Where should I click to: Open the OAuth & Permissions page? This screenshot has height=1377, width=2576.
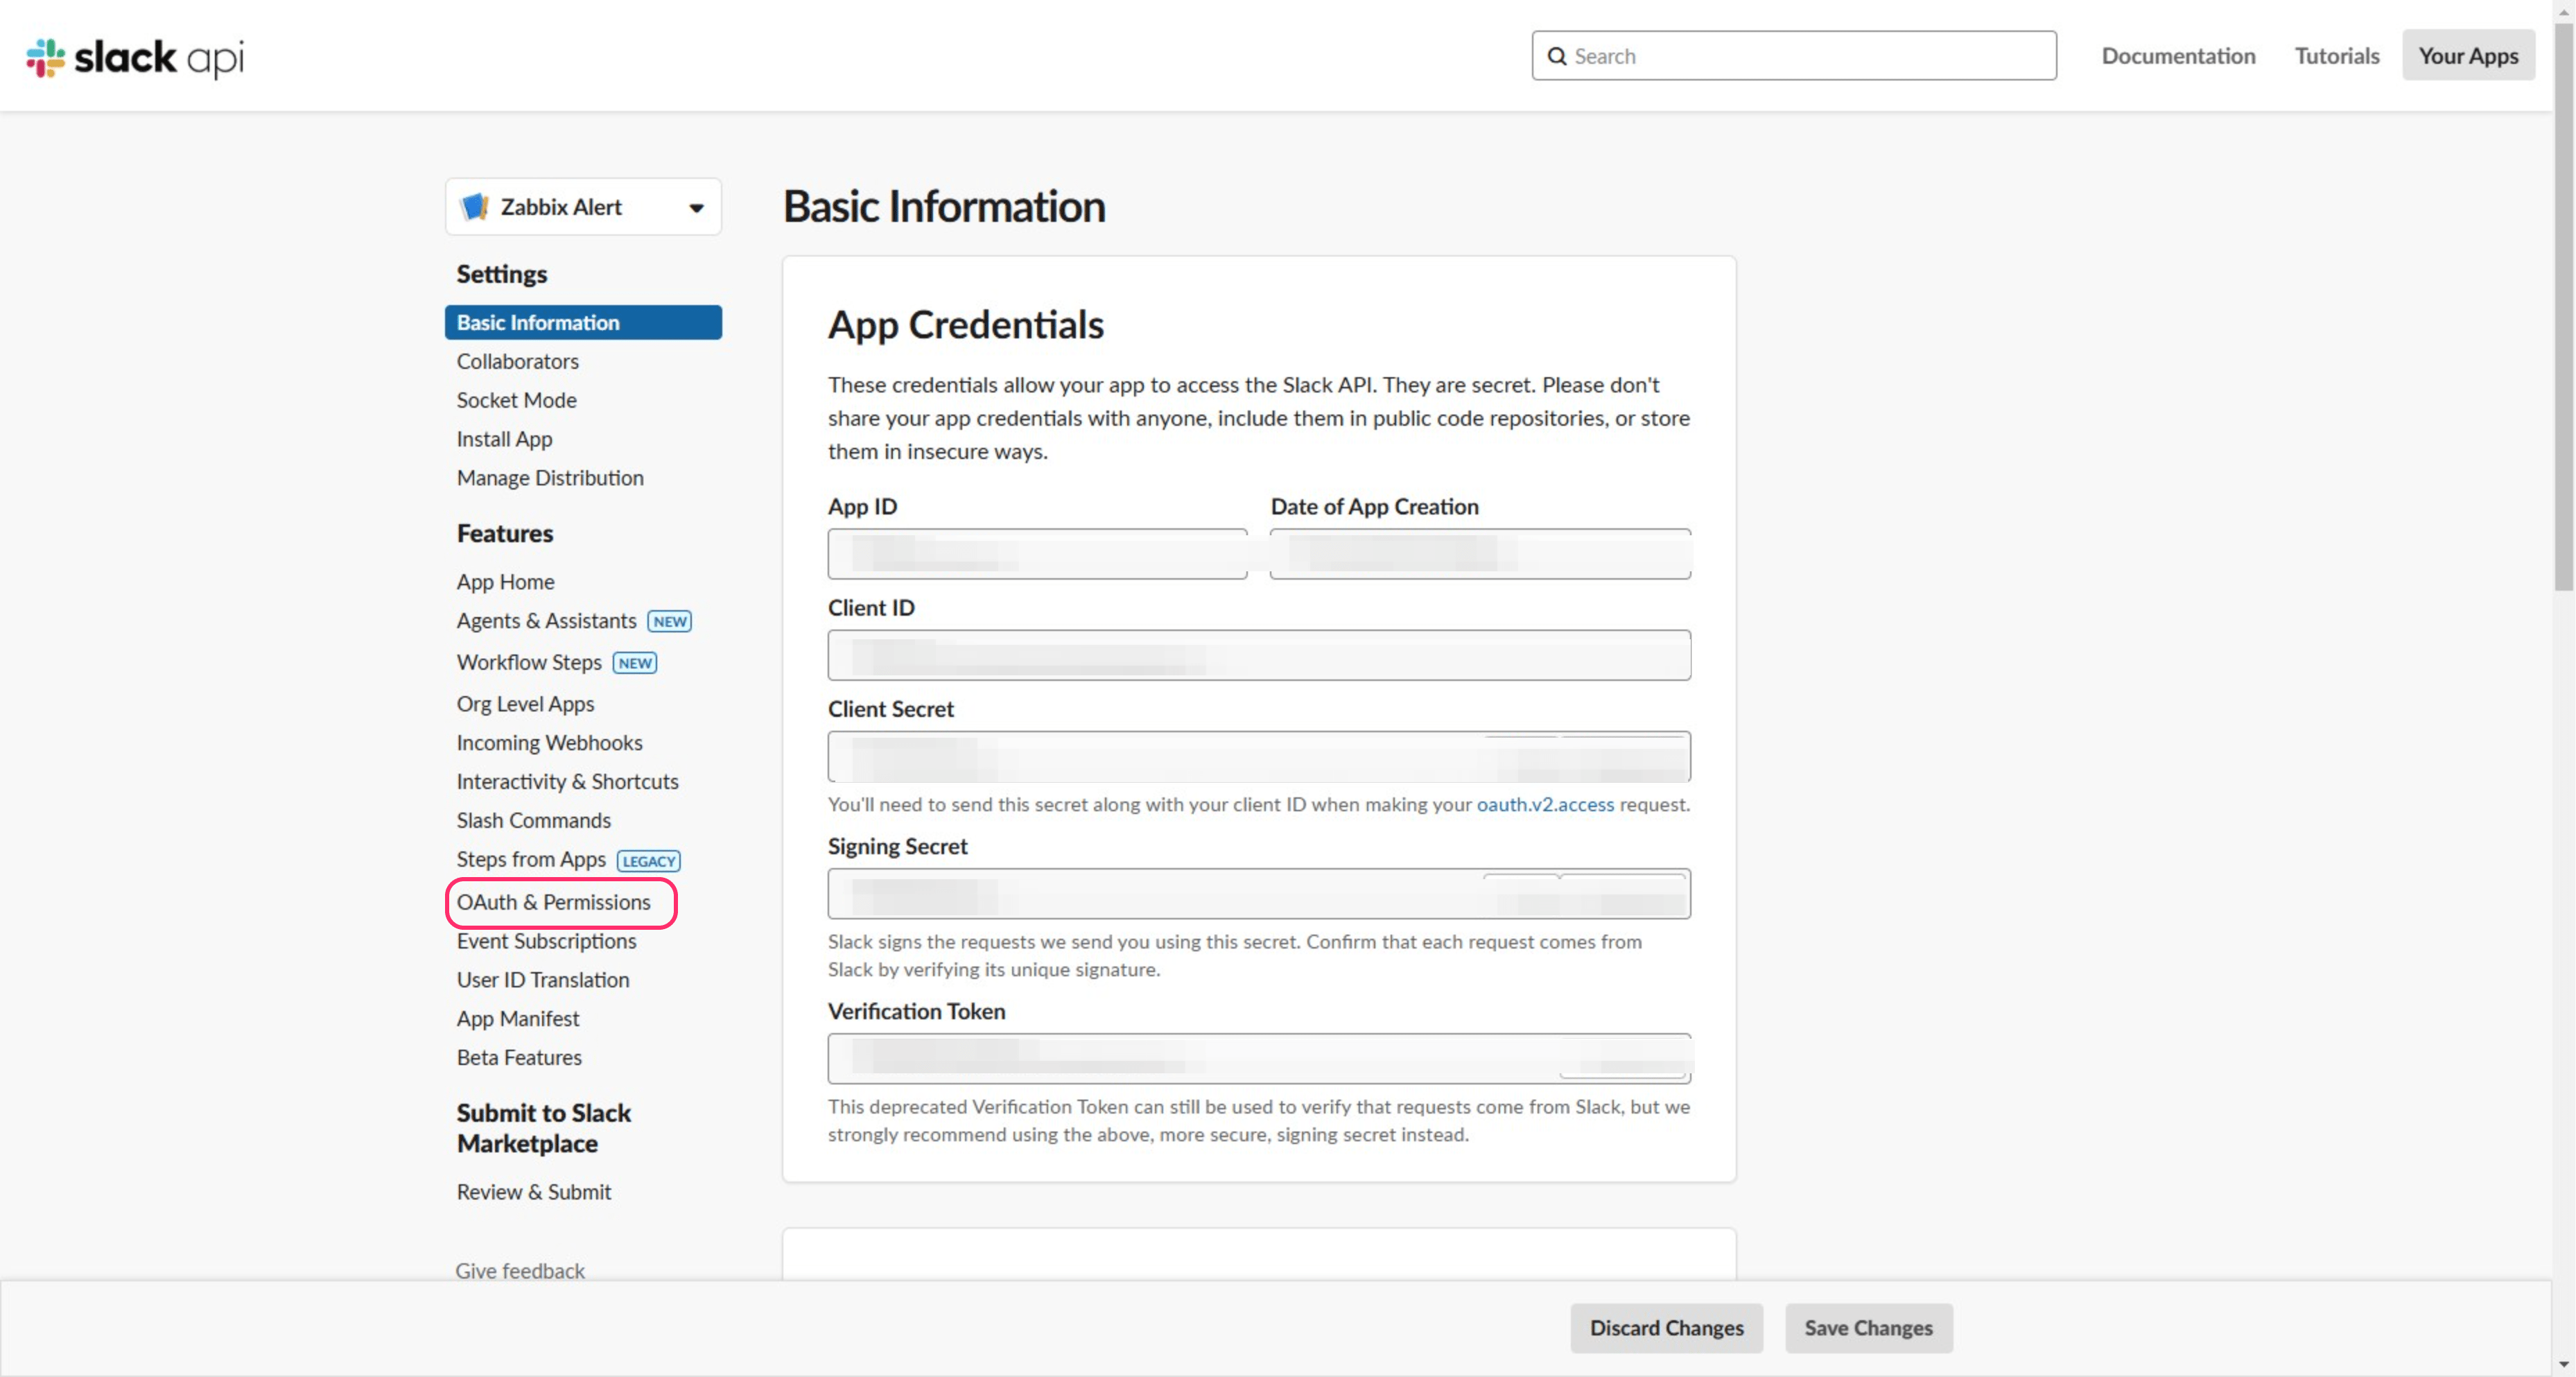[553, 902]
